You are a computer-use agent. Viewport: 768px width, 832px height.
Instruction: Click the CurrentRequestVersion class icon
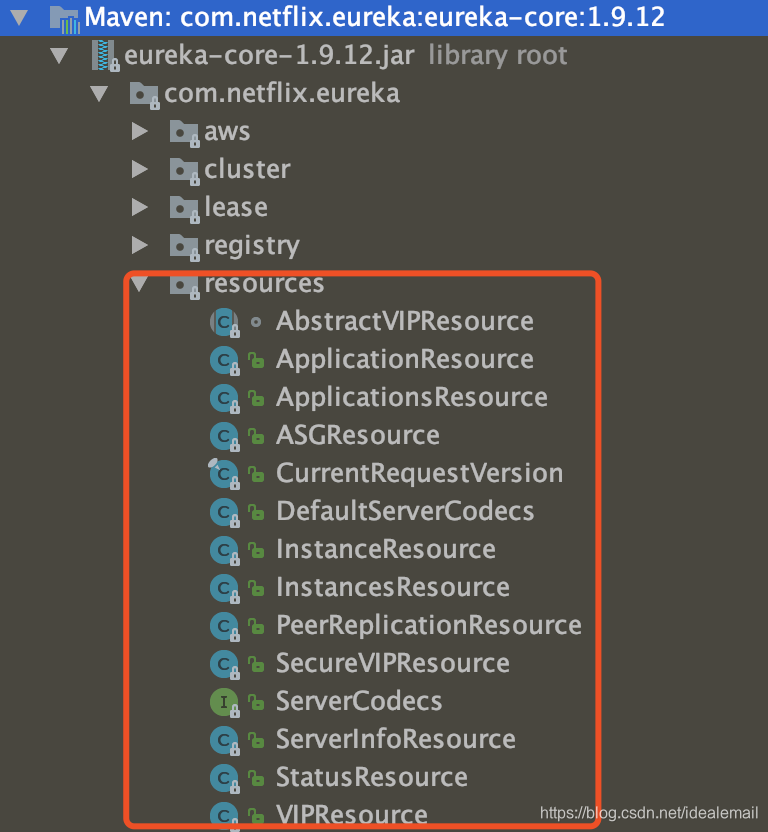(224, 474)
